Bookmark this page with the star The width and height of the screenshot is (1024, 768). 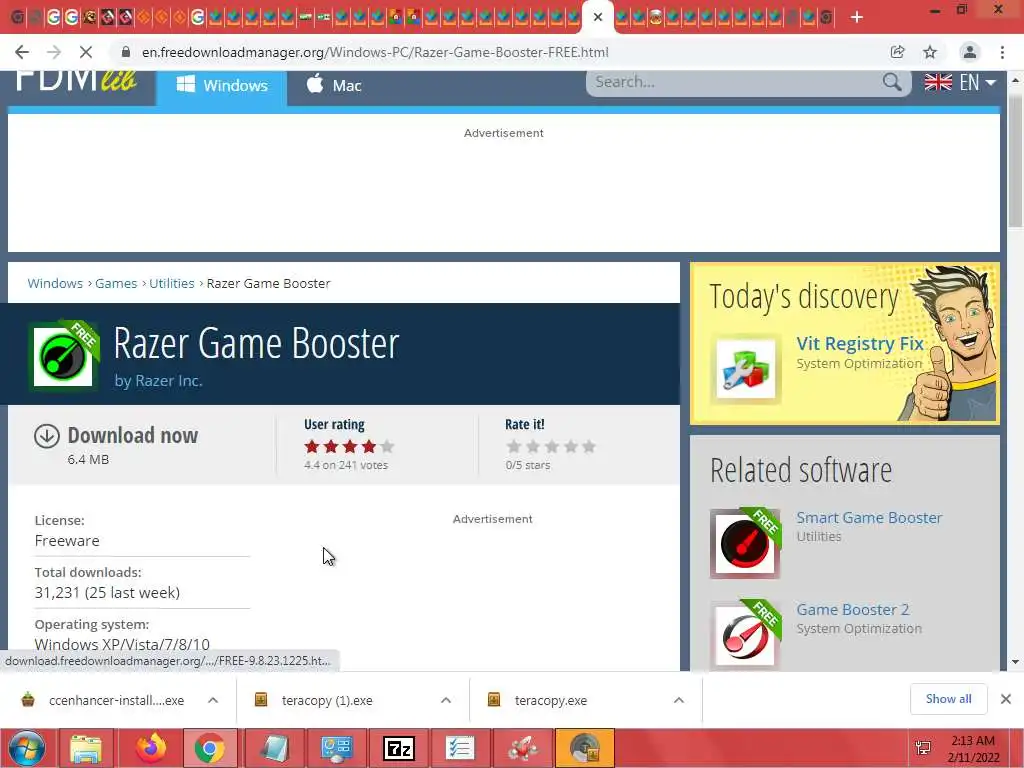pyautogui.click(x=930, y=52)
